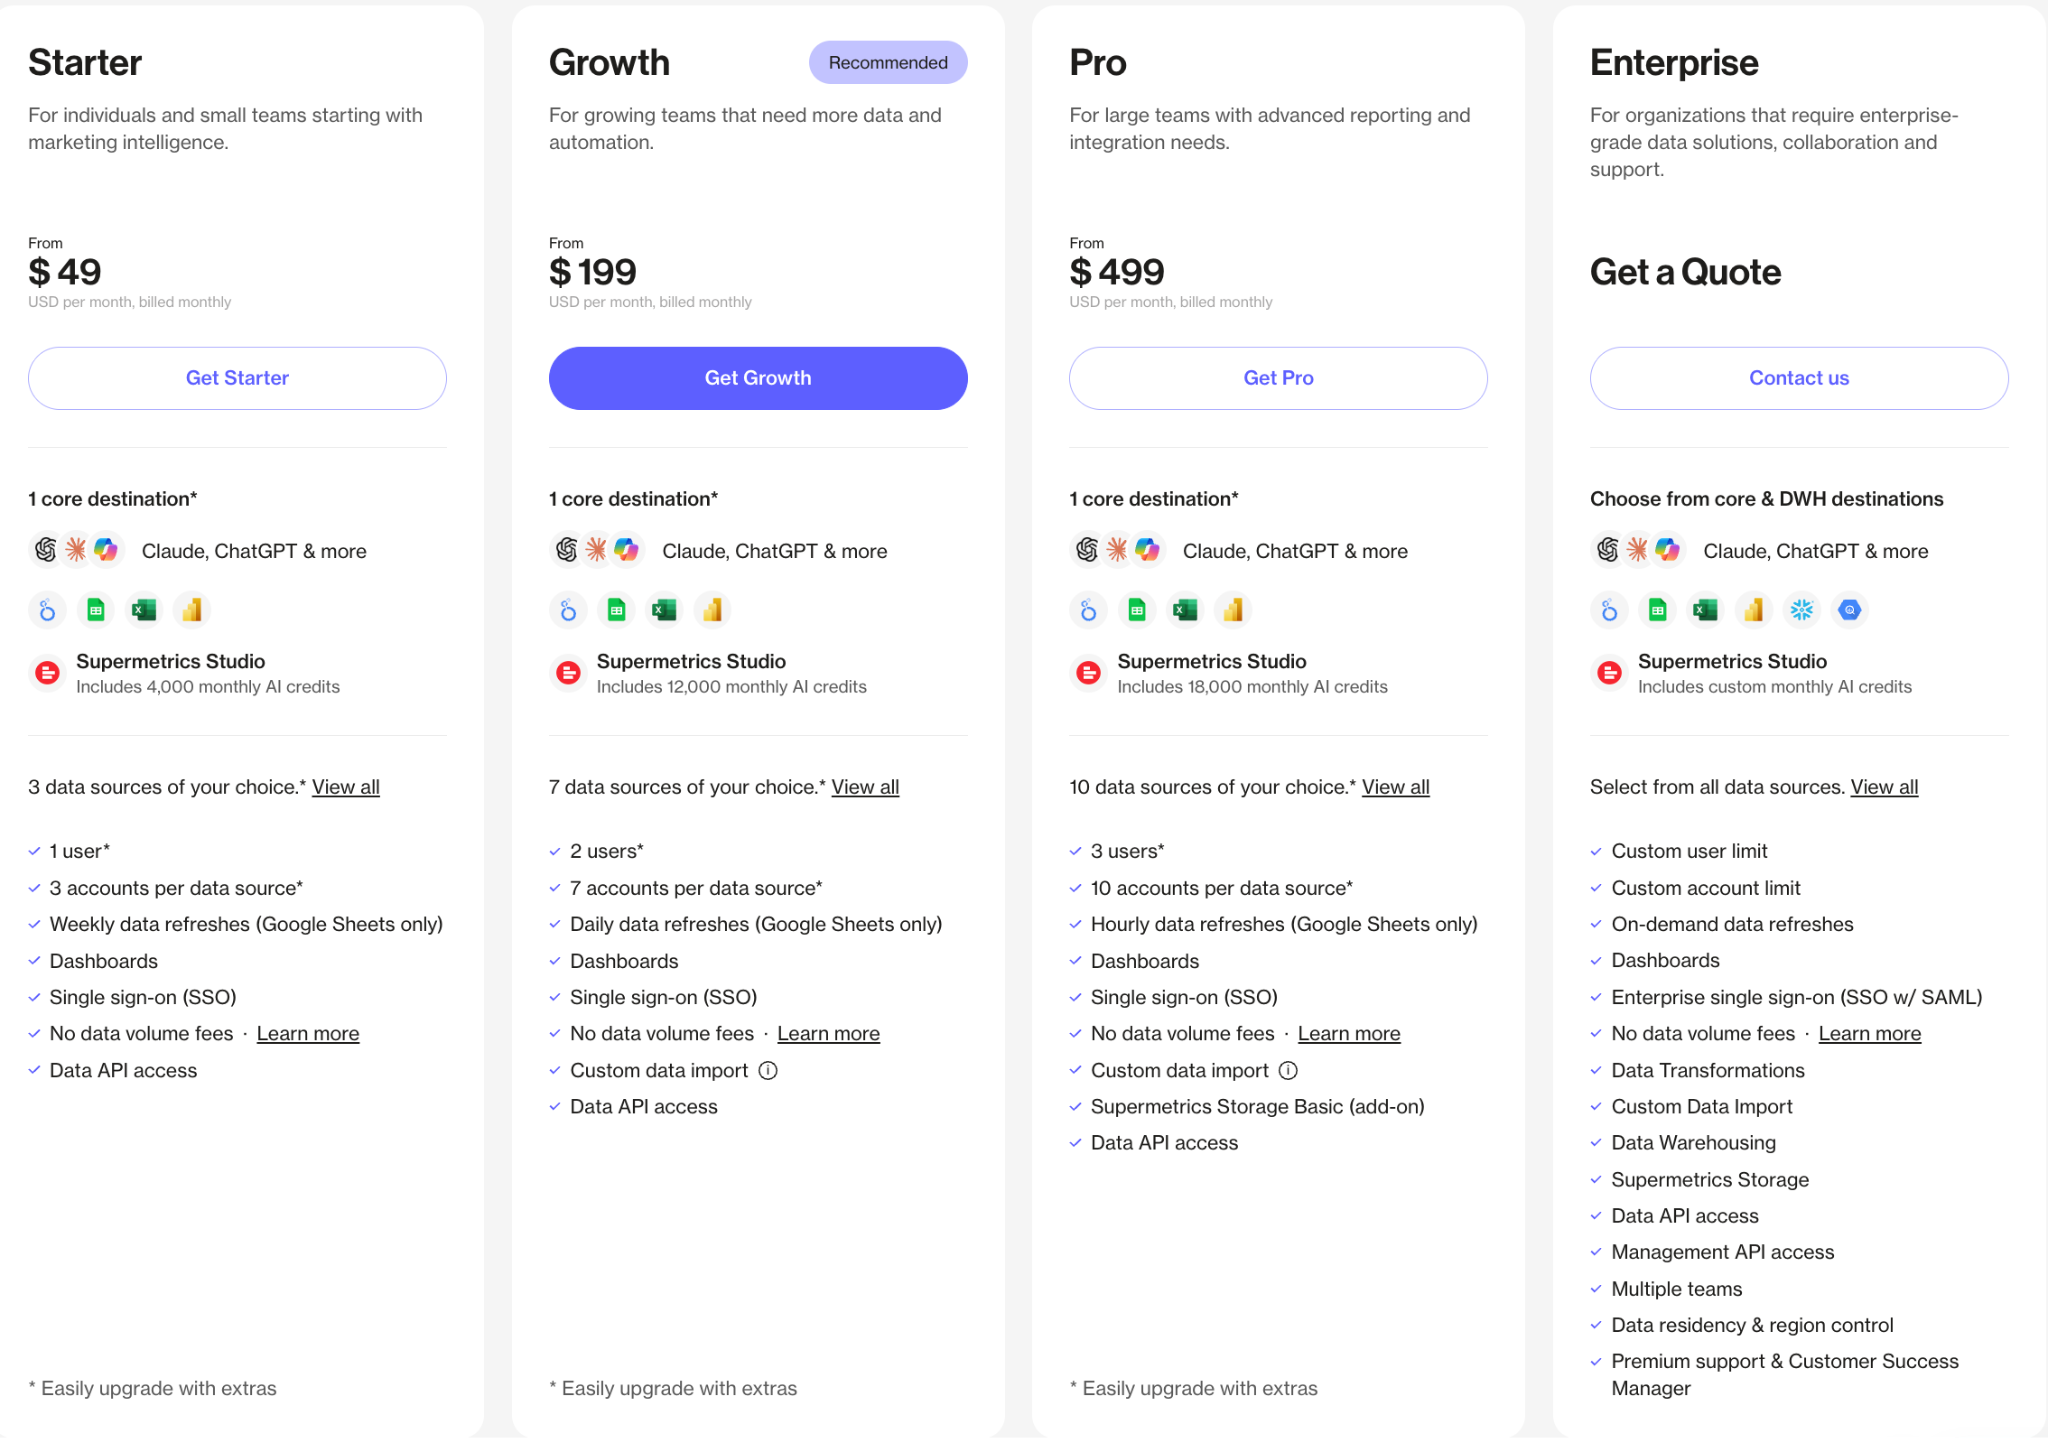Viewport: 2048px width, 1438px height.
Task: Open View all link under Starter data sources
Action: 346,787
